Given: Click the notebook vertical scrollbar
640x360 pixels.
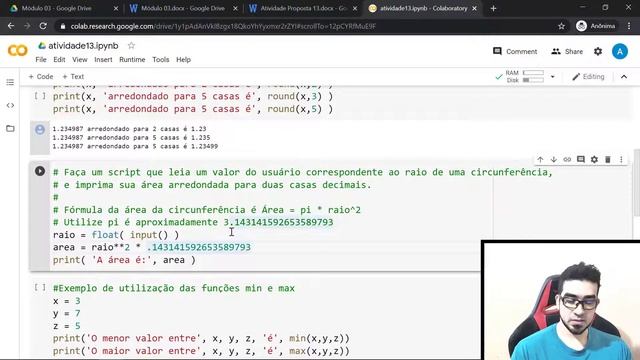Looking at the screenshot, I should click(636, 182).
